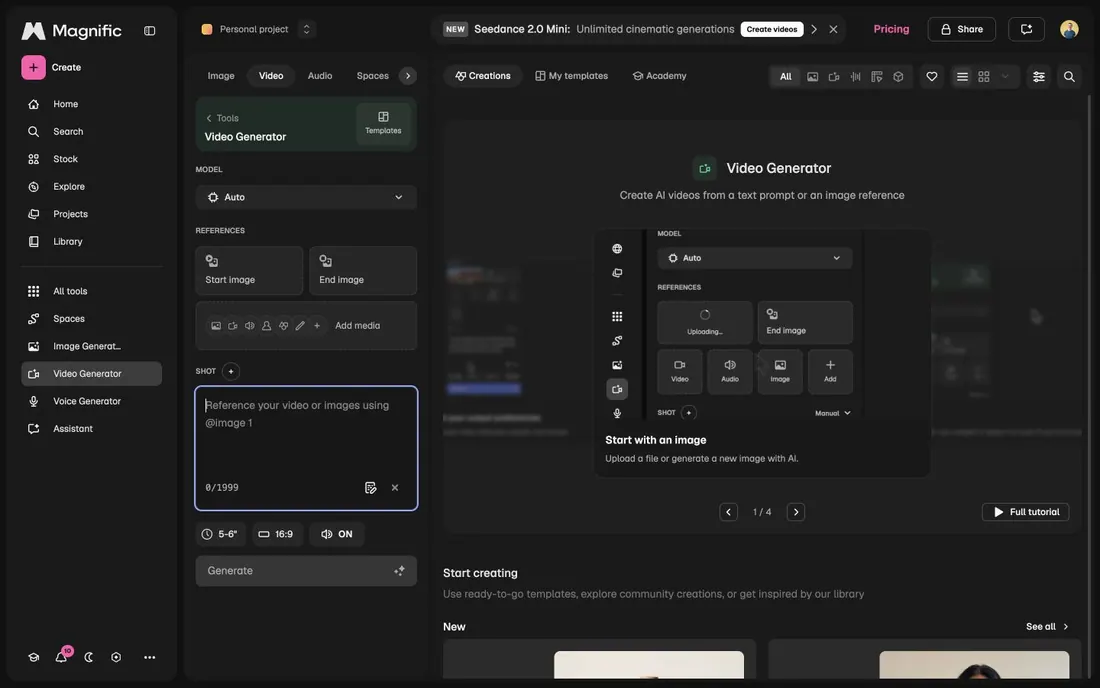Viewport: 1100px width, 688px height.
Task: Select the All filter
Action: (x=786, y=76)
